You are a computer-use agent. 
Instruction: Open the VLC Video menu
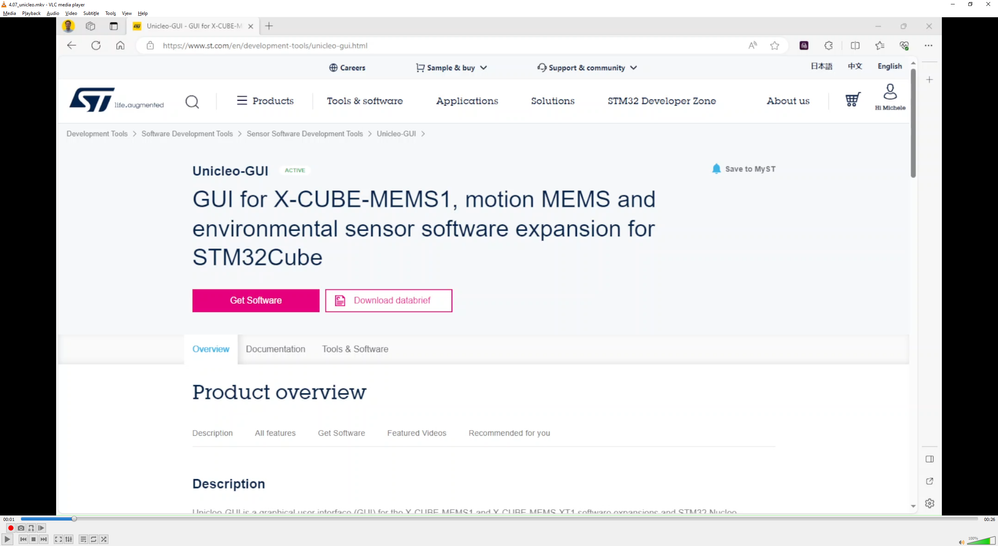71,13
